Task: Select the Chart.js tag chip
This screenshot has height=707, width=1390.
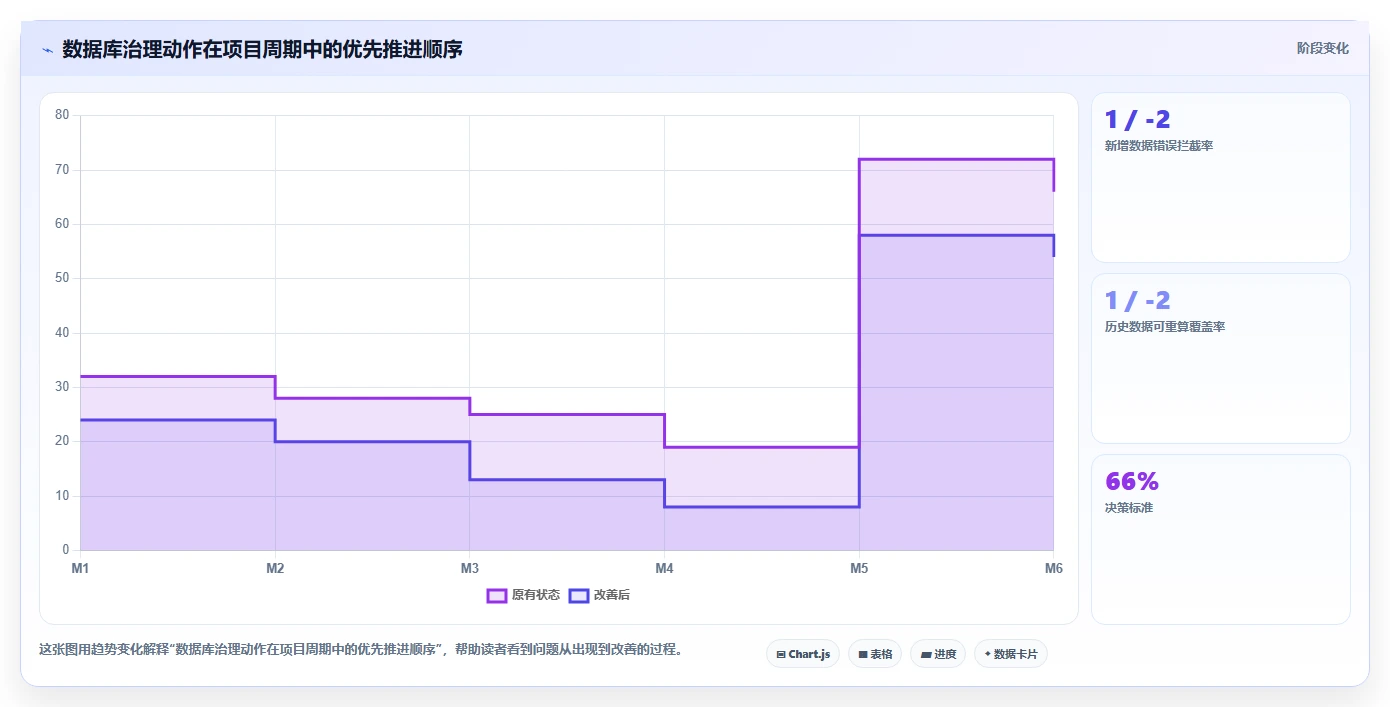Action: [803, 654]
